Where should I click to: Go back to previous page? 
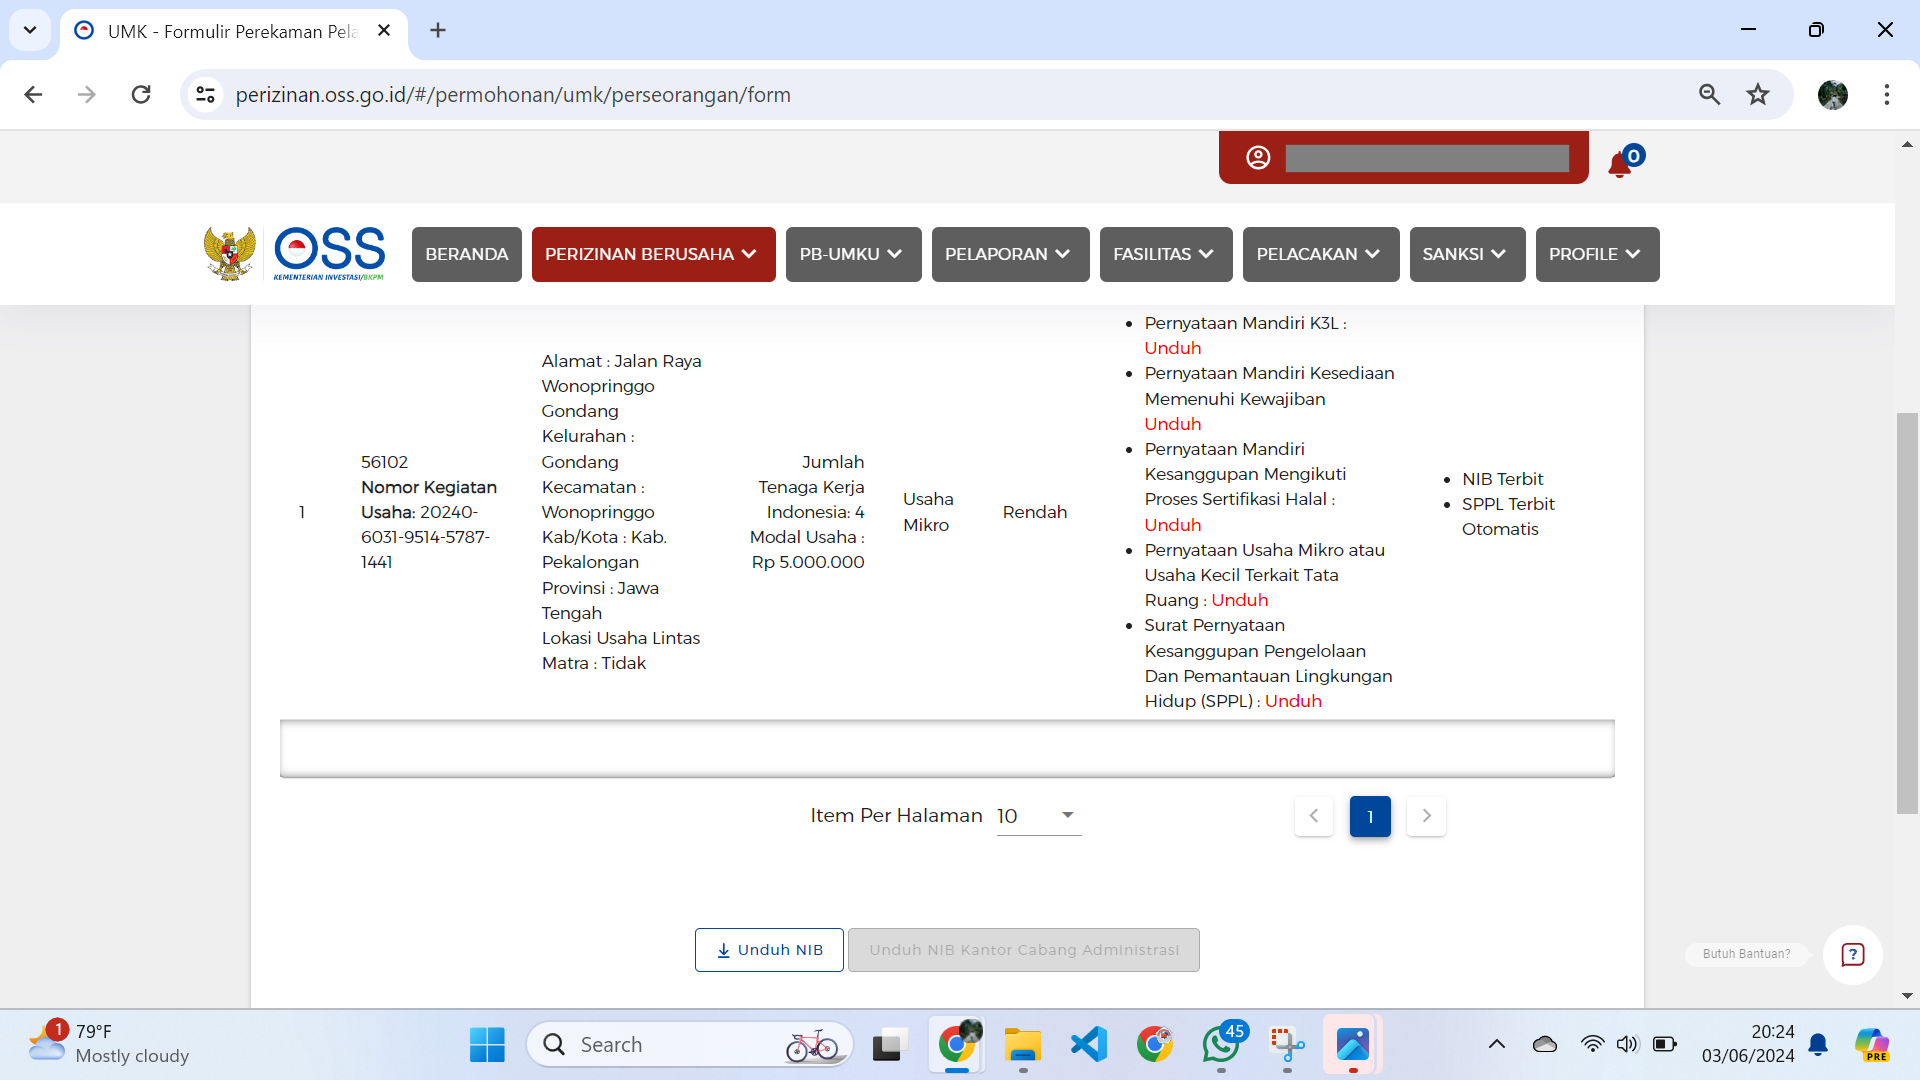pyautogui.click(x=33, y=95)
